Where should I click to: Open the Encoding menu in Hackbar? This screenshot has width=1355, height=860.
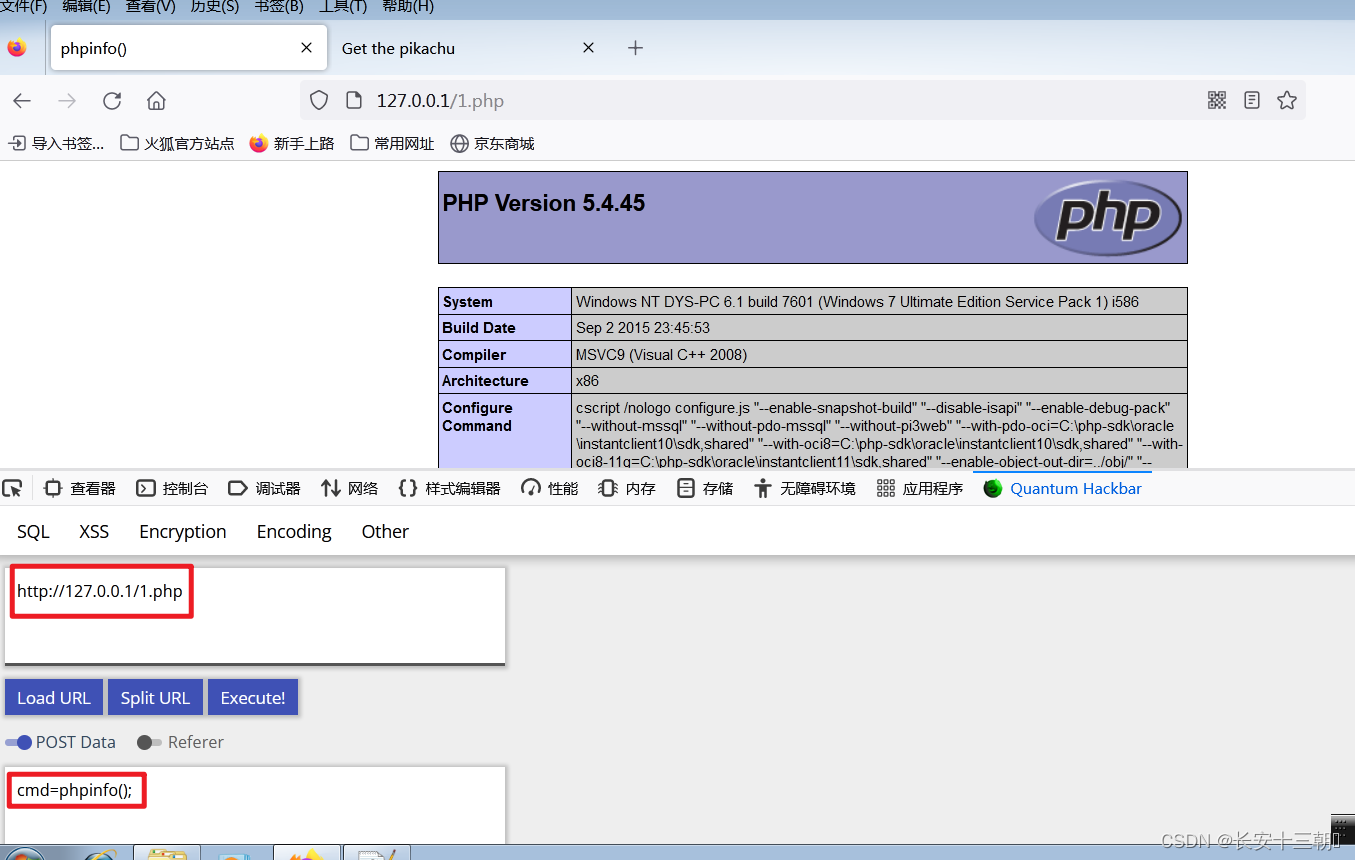click(294, 532)
